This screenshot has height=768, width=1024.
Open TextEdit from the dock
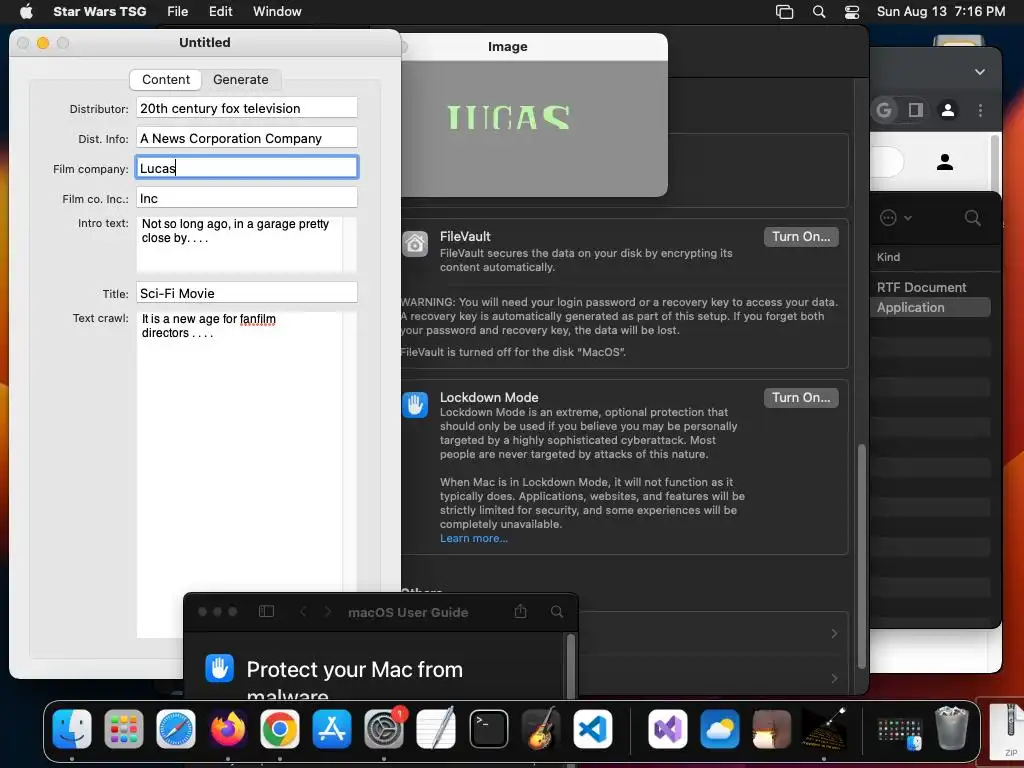(x=436, y=728)
